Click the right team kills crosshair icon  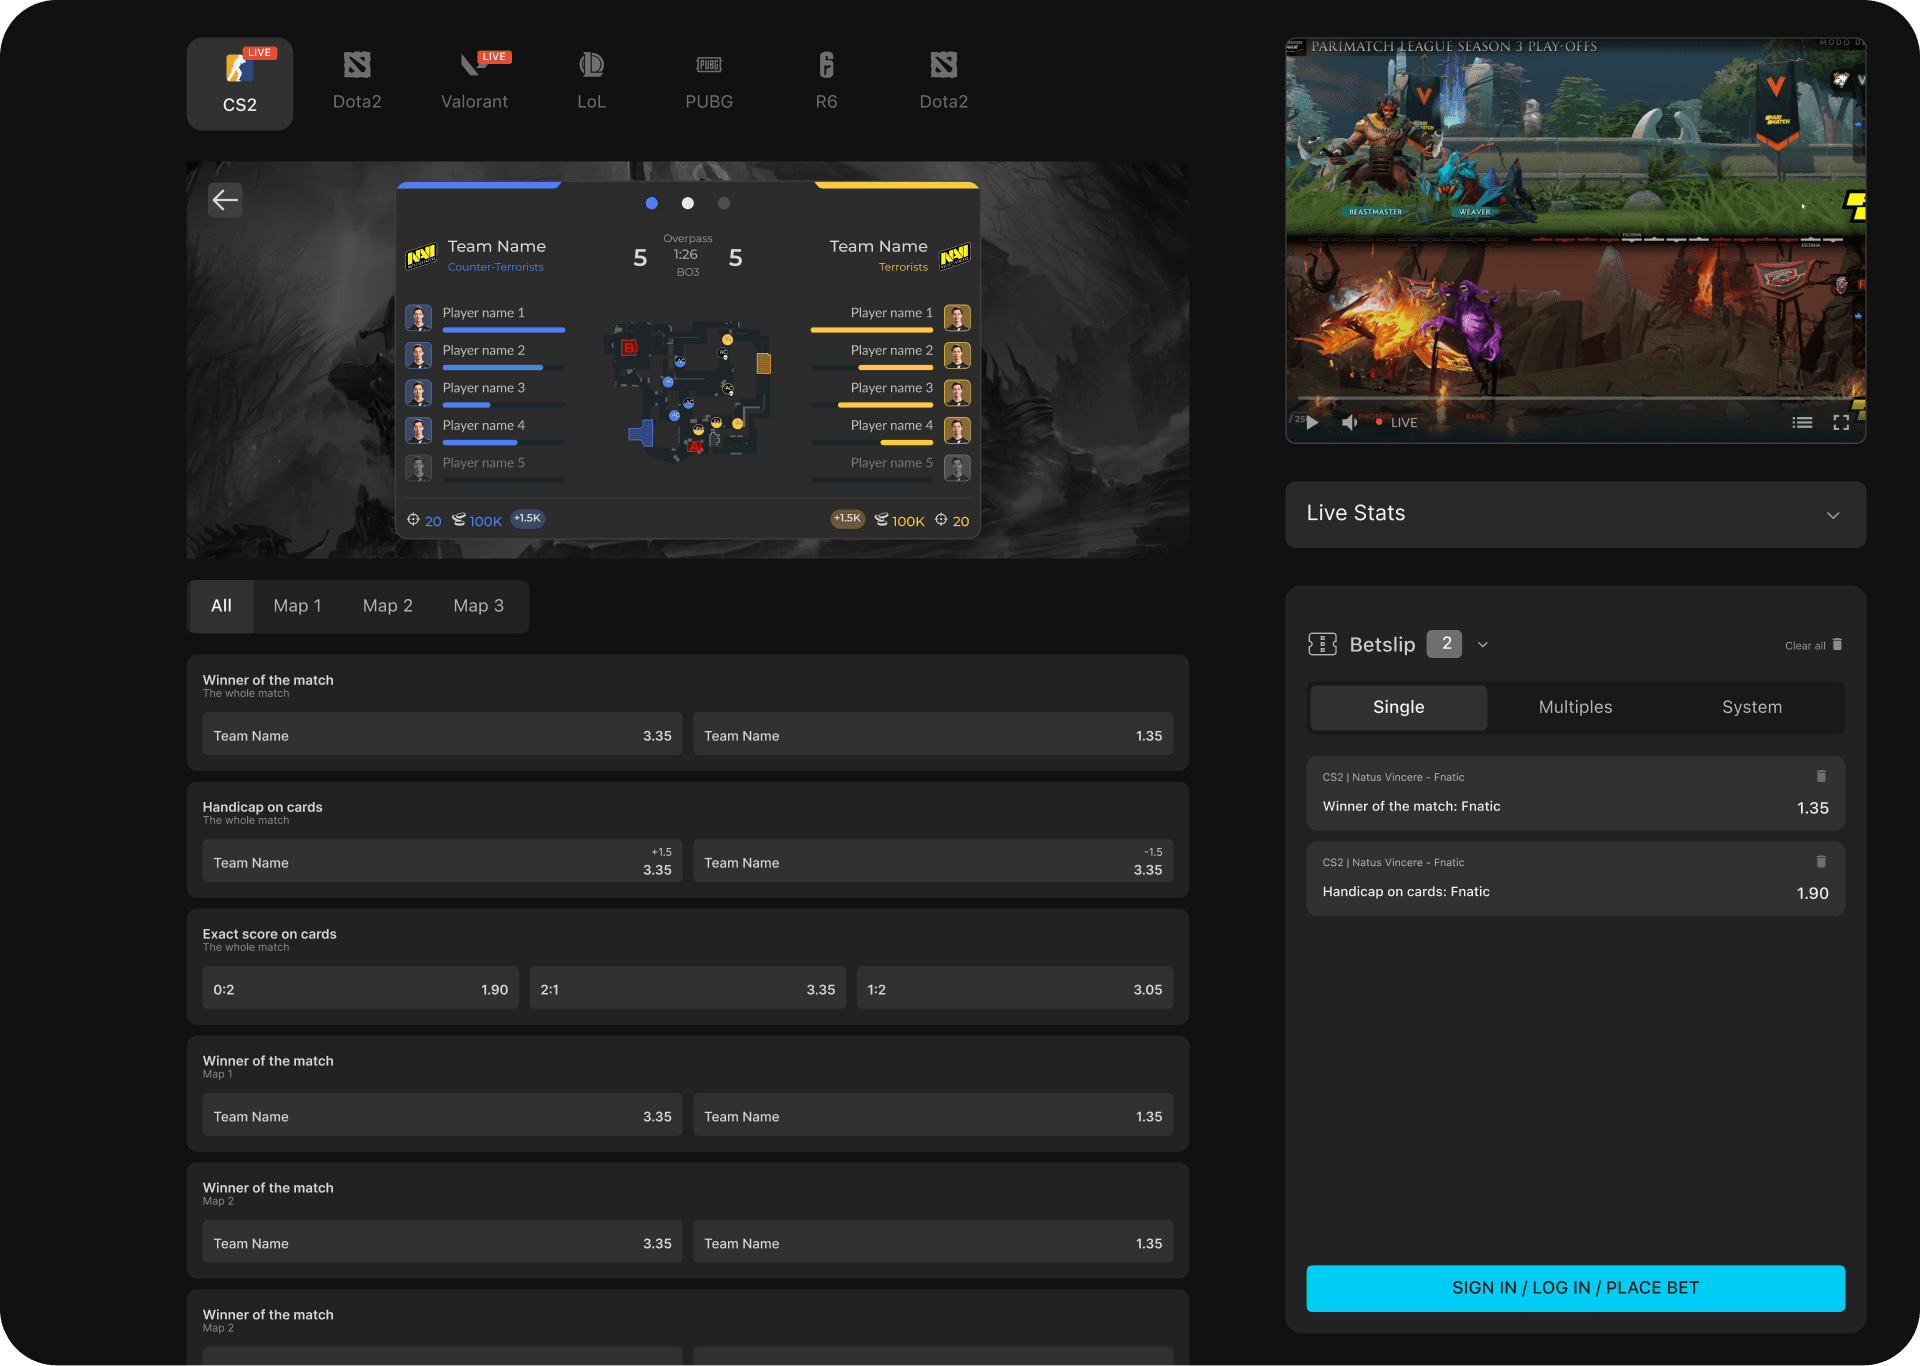pos(941,520)
